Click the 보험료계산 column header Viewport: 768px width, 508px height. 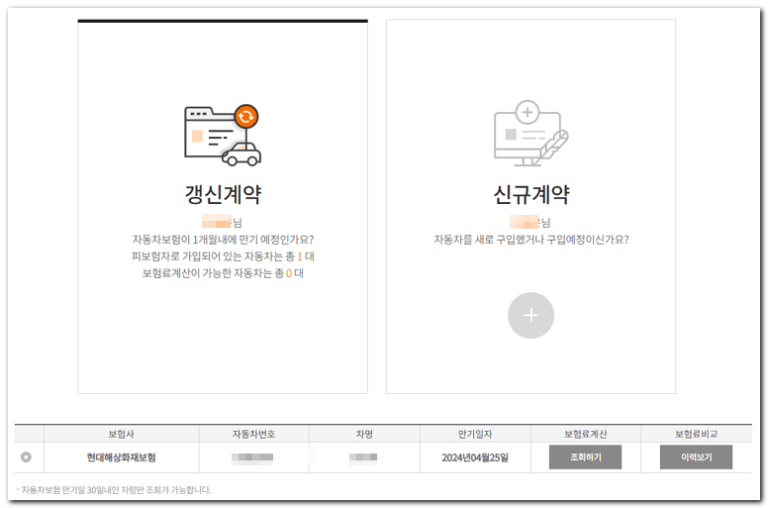[585, 434]
